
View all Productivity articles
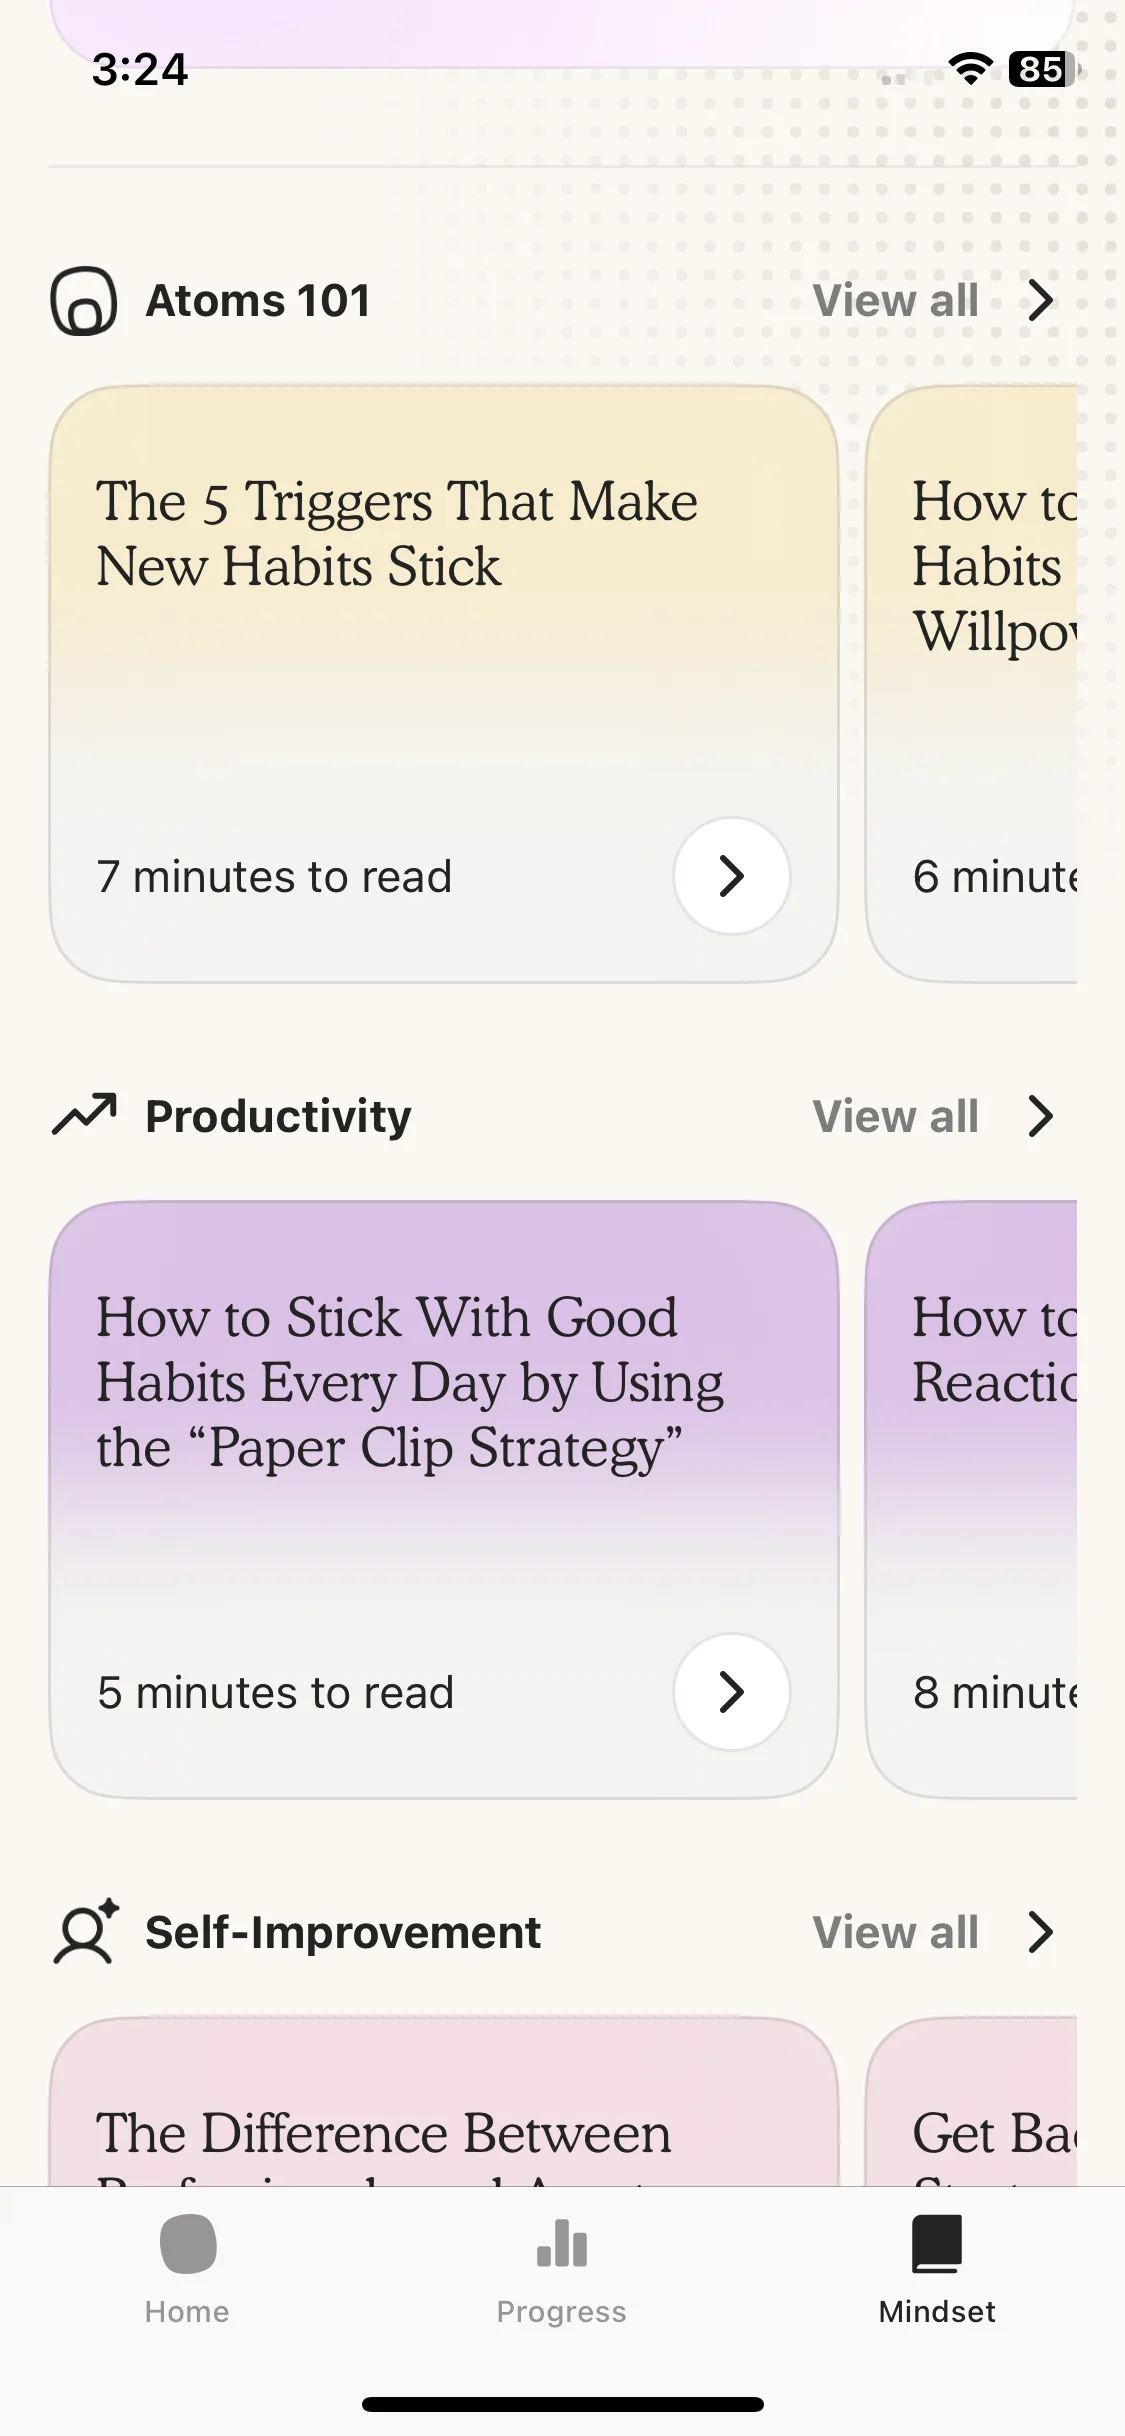click(x=896, y=1116)
